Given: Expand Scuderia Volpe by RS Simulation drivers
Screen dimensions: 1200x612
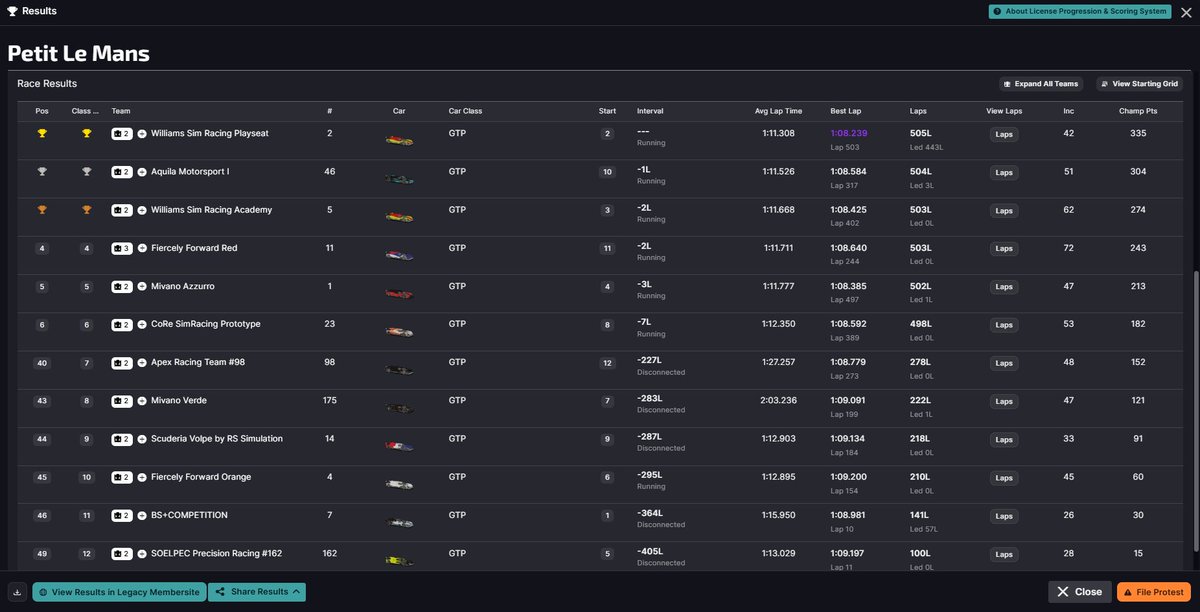Looking at the screenshot, I should pos(142,439).
